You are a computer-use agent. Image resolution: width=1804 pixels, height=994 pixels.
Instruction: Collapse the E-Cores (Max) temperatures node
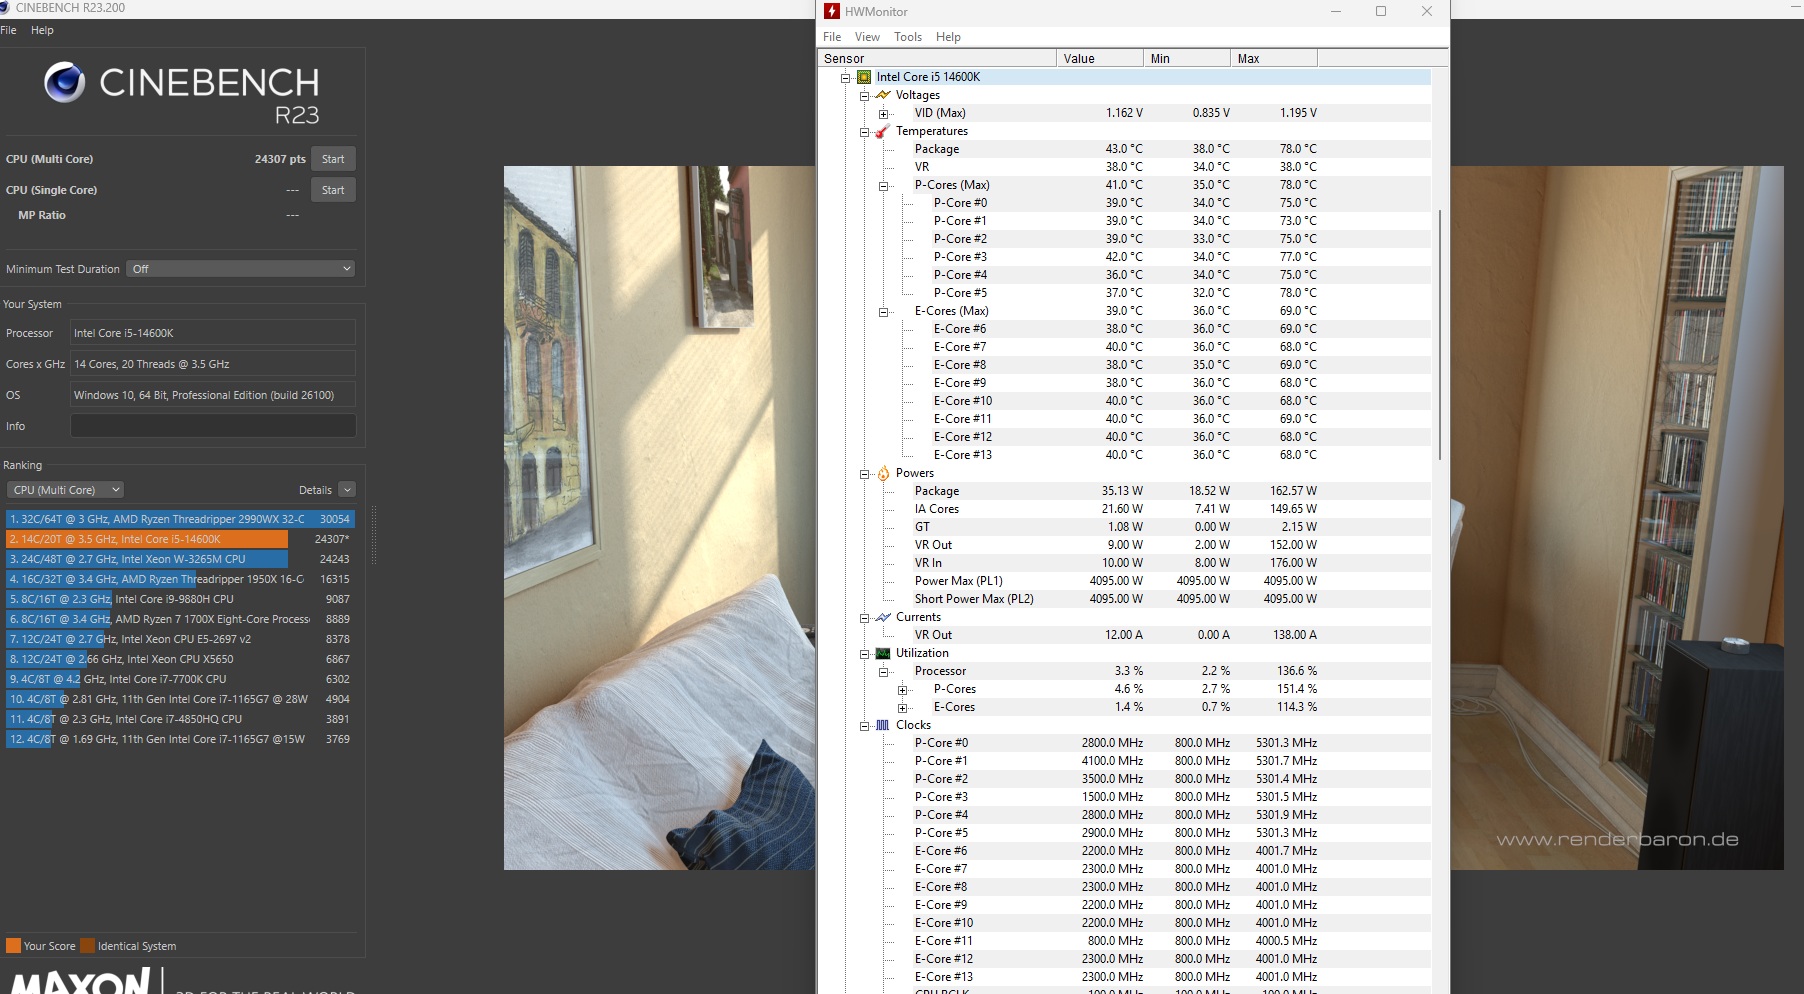pyautogui.click(x=884, y=311)
